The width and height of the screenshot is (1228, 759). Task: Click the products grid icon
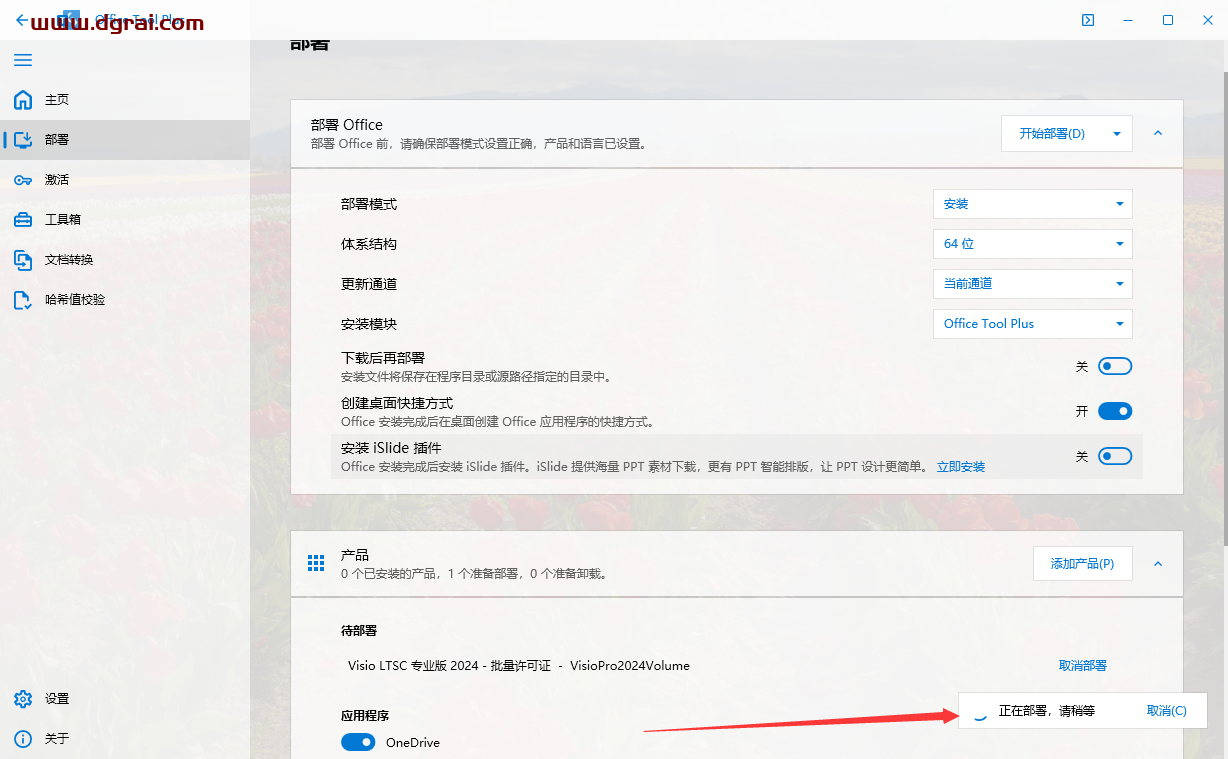(316, 563)
